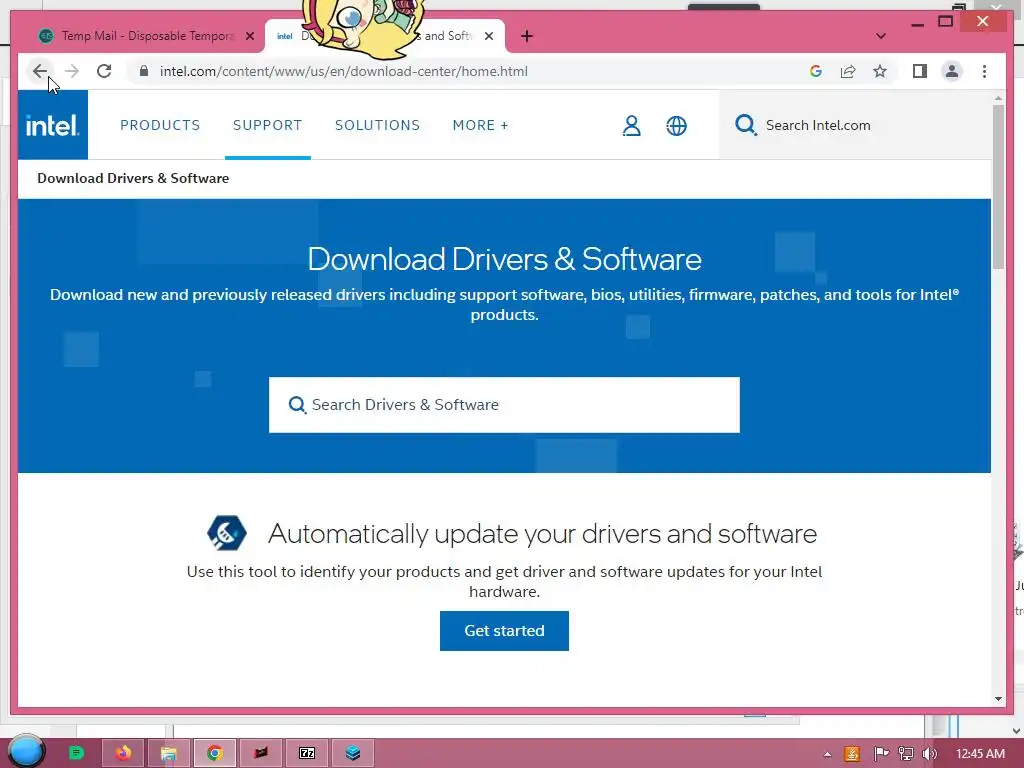Click volume speaker tray icon
The width and height of the screenshot is (1024, 768).
pyautogui.click(x=930, y=754)
